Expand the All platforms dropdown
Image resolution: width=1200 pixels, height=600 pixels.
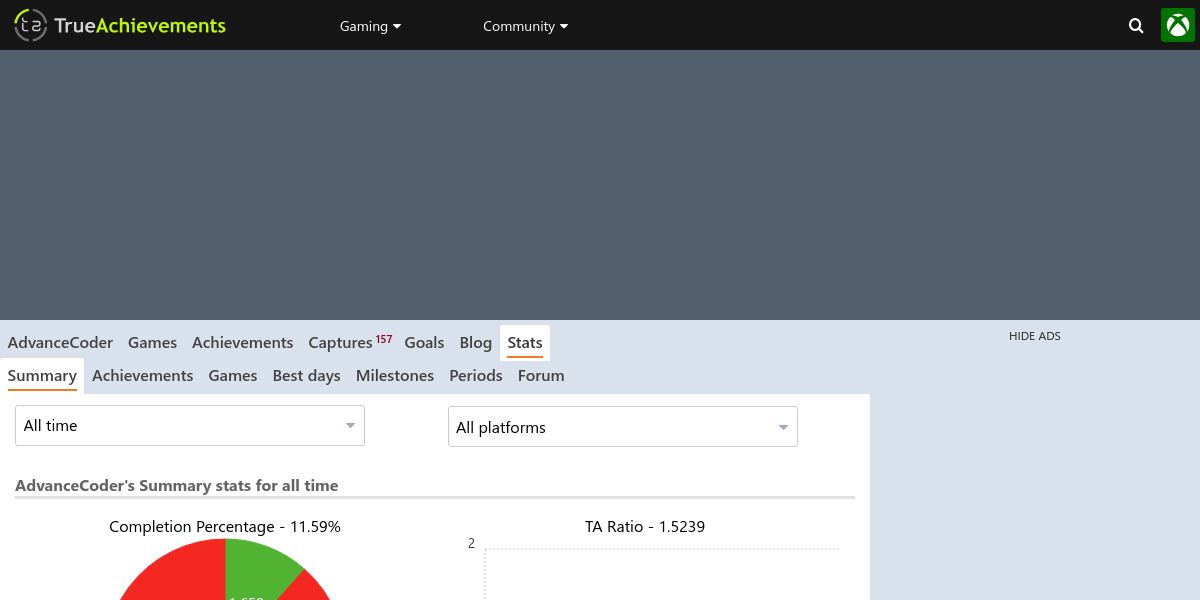coord(623,427)
